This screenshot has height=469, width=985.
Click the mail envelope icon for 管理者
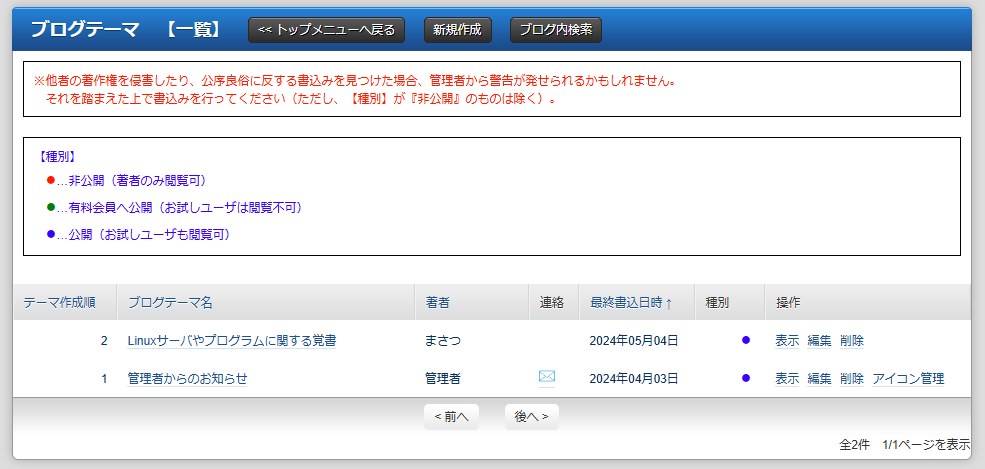[x=546, y=377]
